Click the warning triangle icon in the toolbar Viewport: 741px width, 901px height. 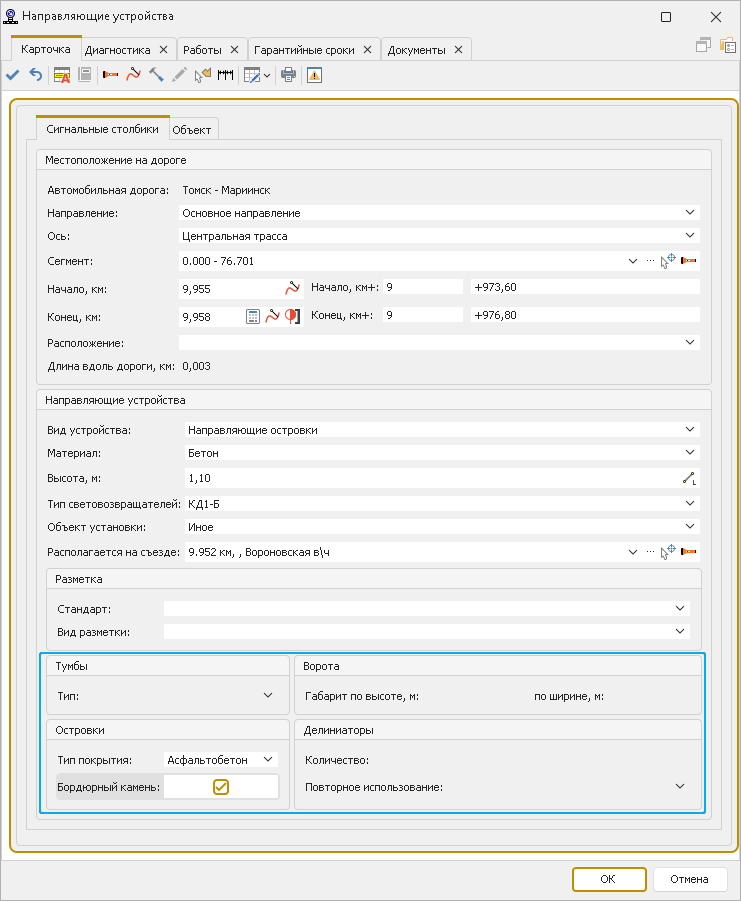[x=314, y=75]
